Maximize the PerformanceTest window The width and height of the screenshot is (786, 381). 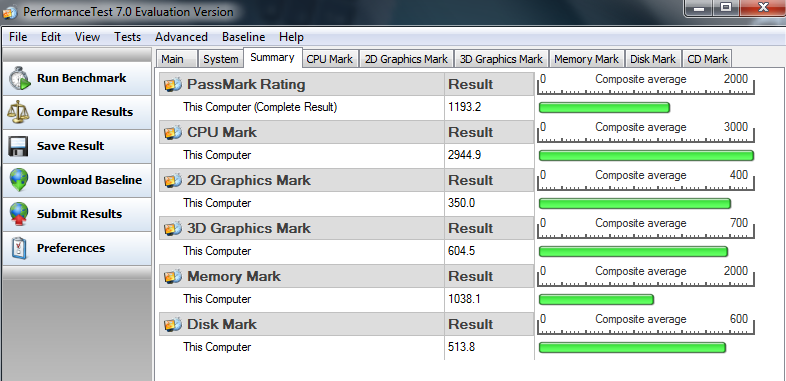(726, 8)
